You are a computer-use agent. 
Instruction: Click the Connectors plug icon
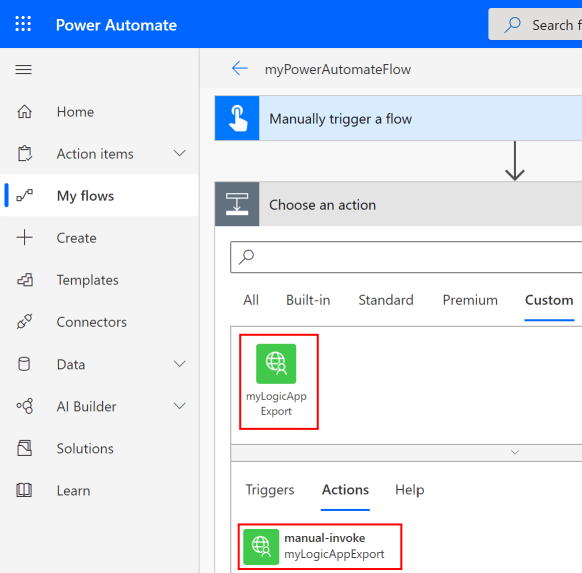coord(24,321)
